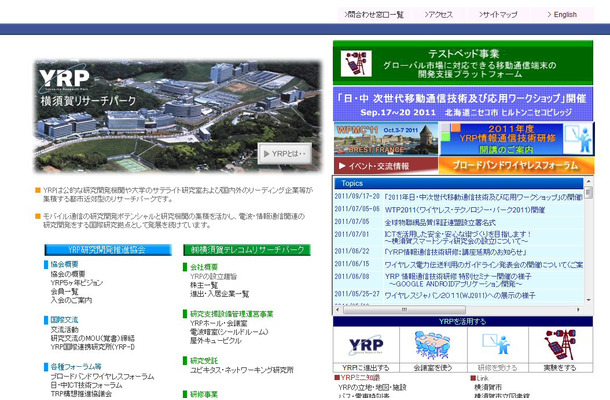Click the YRPとは button on aerial photo
This screenshot has width=610, height=400.
285,154
